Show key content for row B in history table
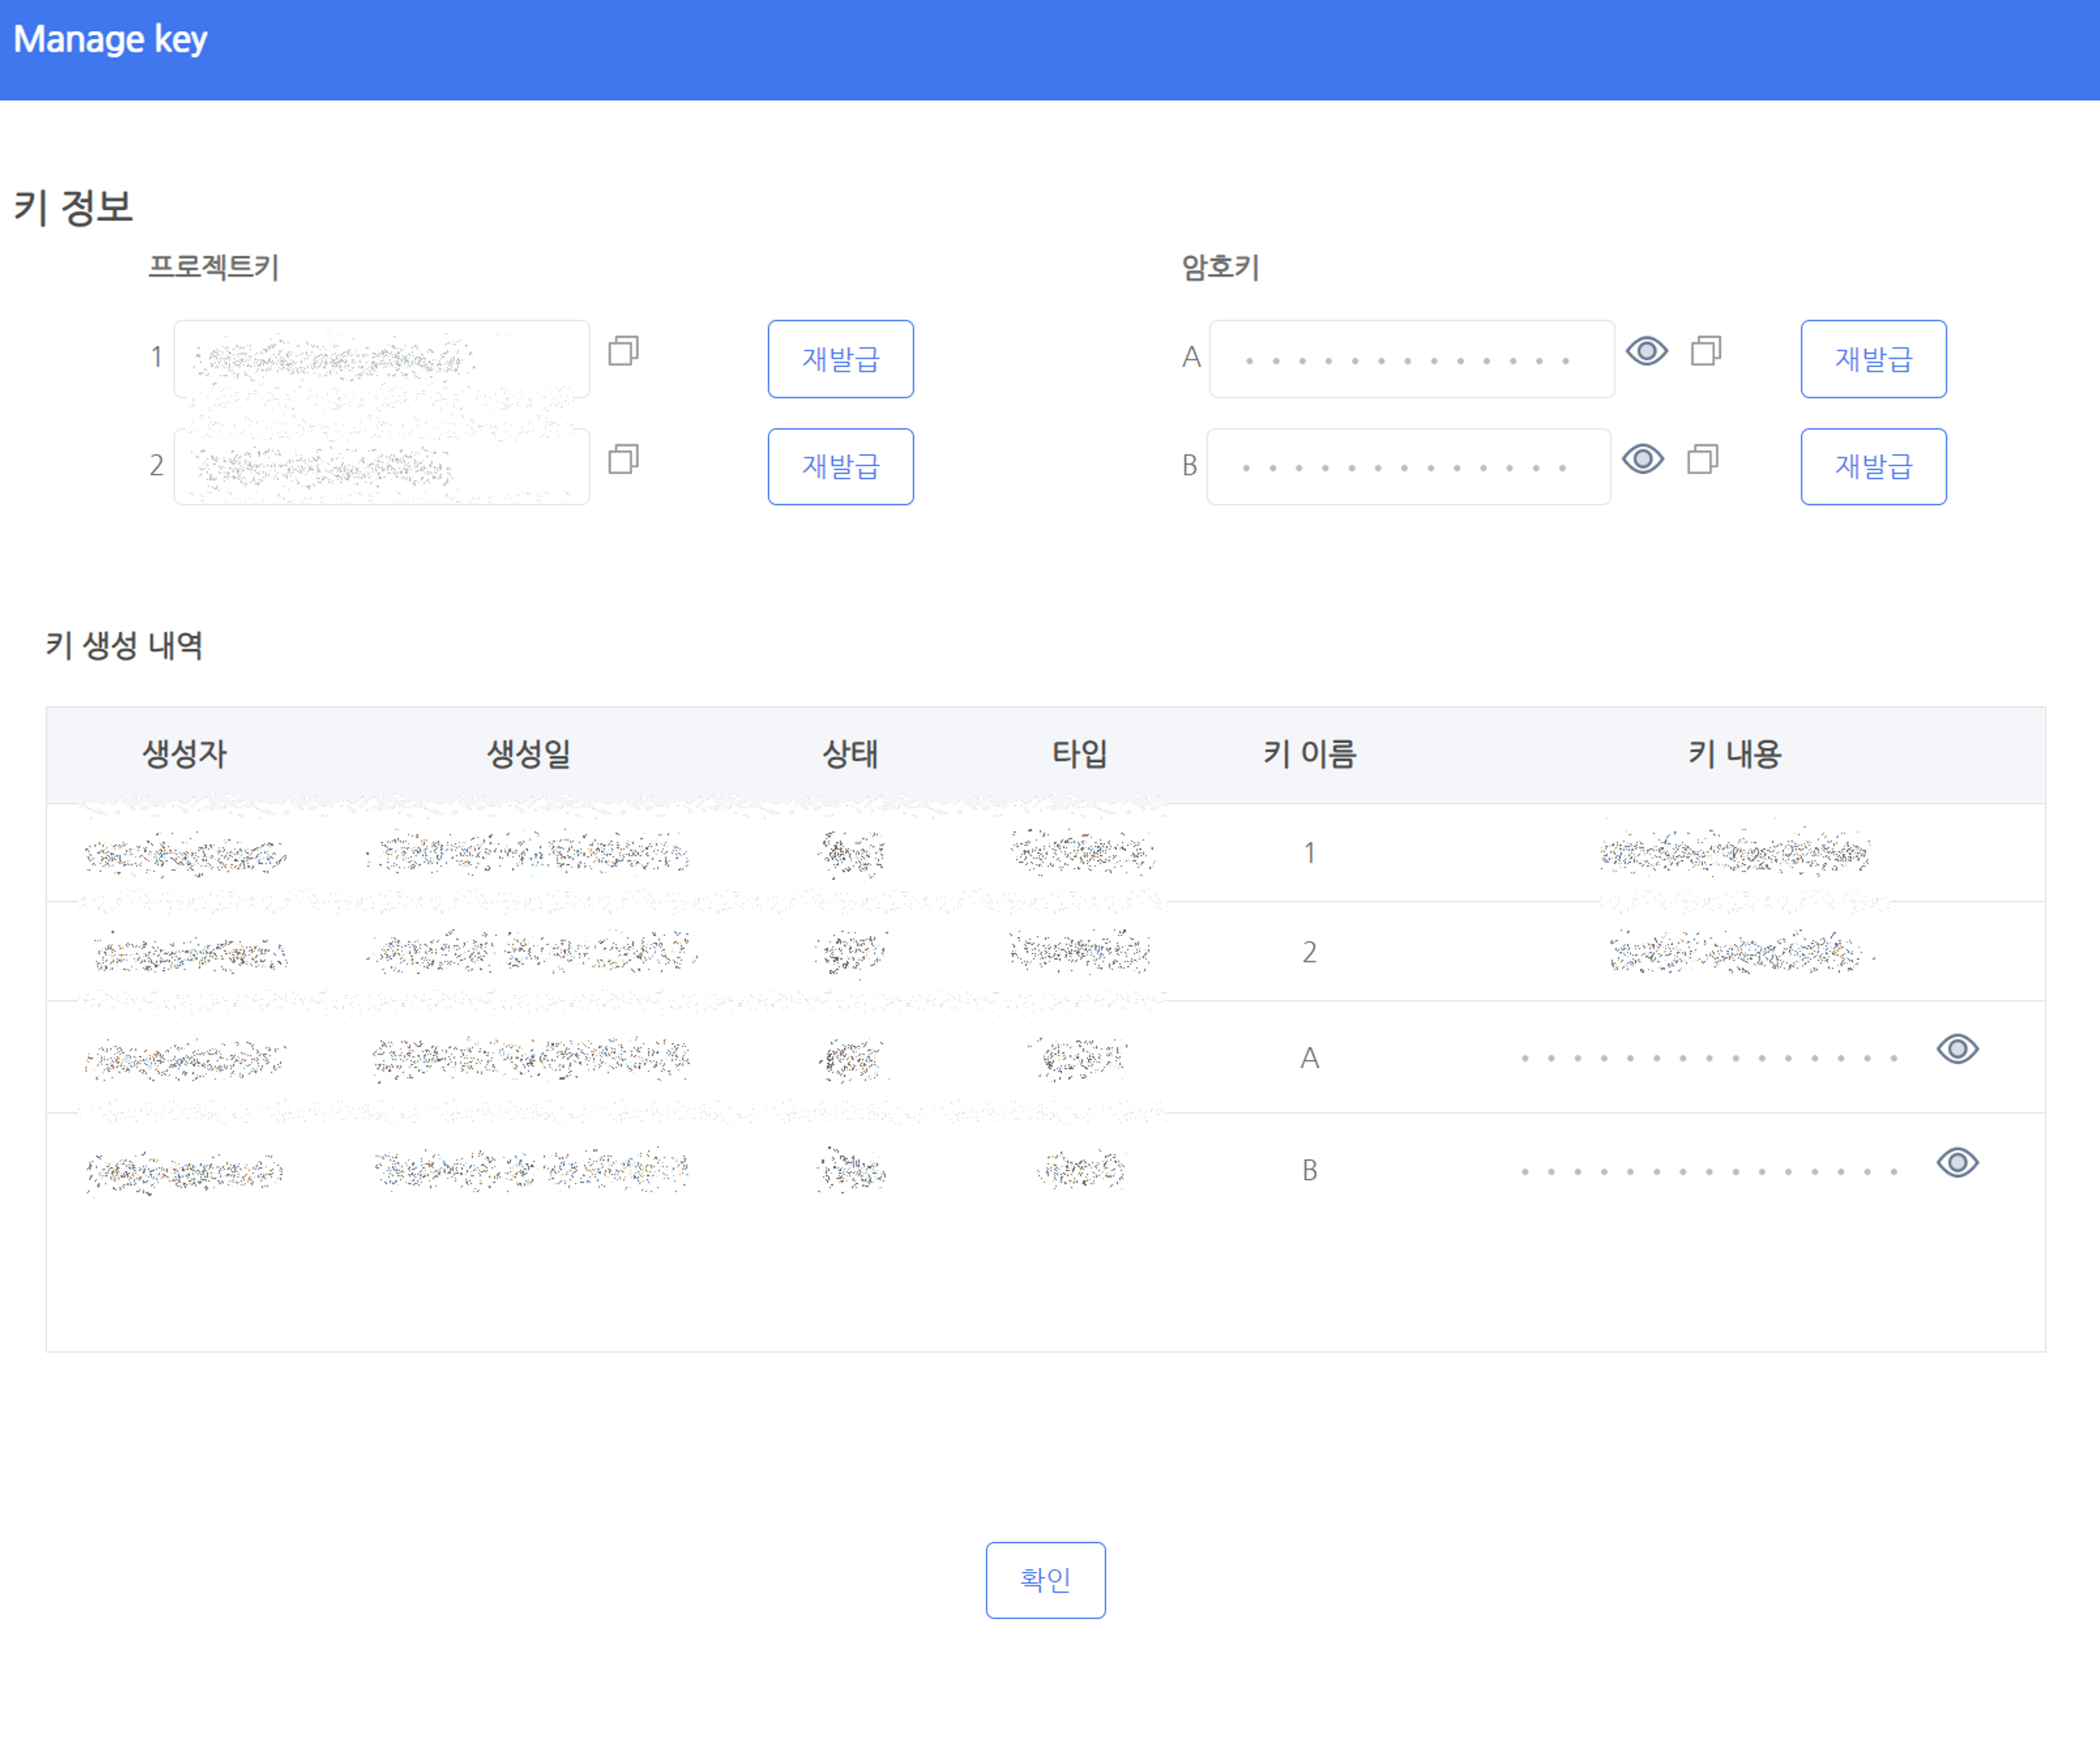 pyautogui.click(x=1957, y=1162)
